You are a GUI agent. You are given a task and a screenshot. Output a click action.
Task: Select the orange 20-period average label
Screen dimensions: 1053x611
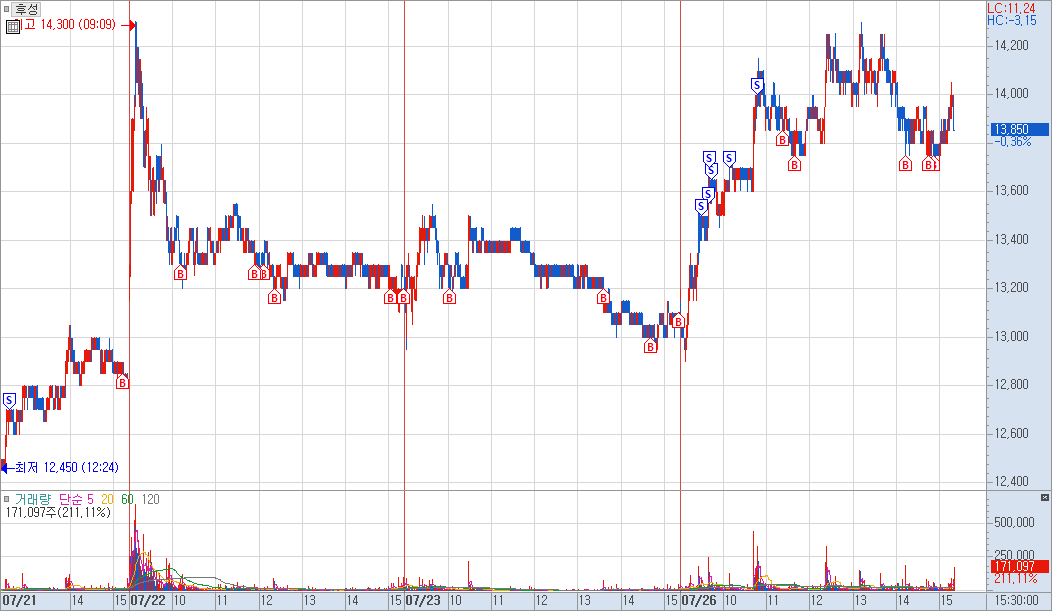(107, 500)
